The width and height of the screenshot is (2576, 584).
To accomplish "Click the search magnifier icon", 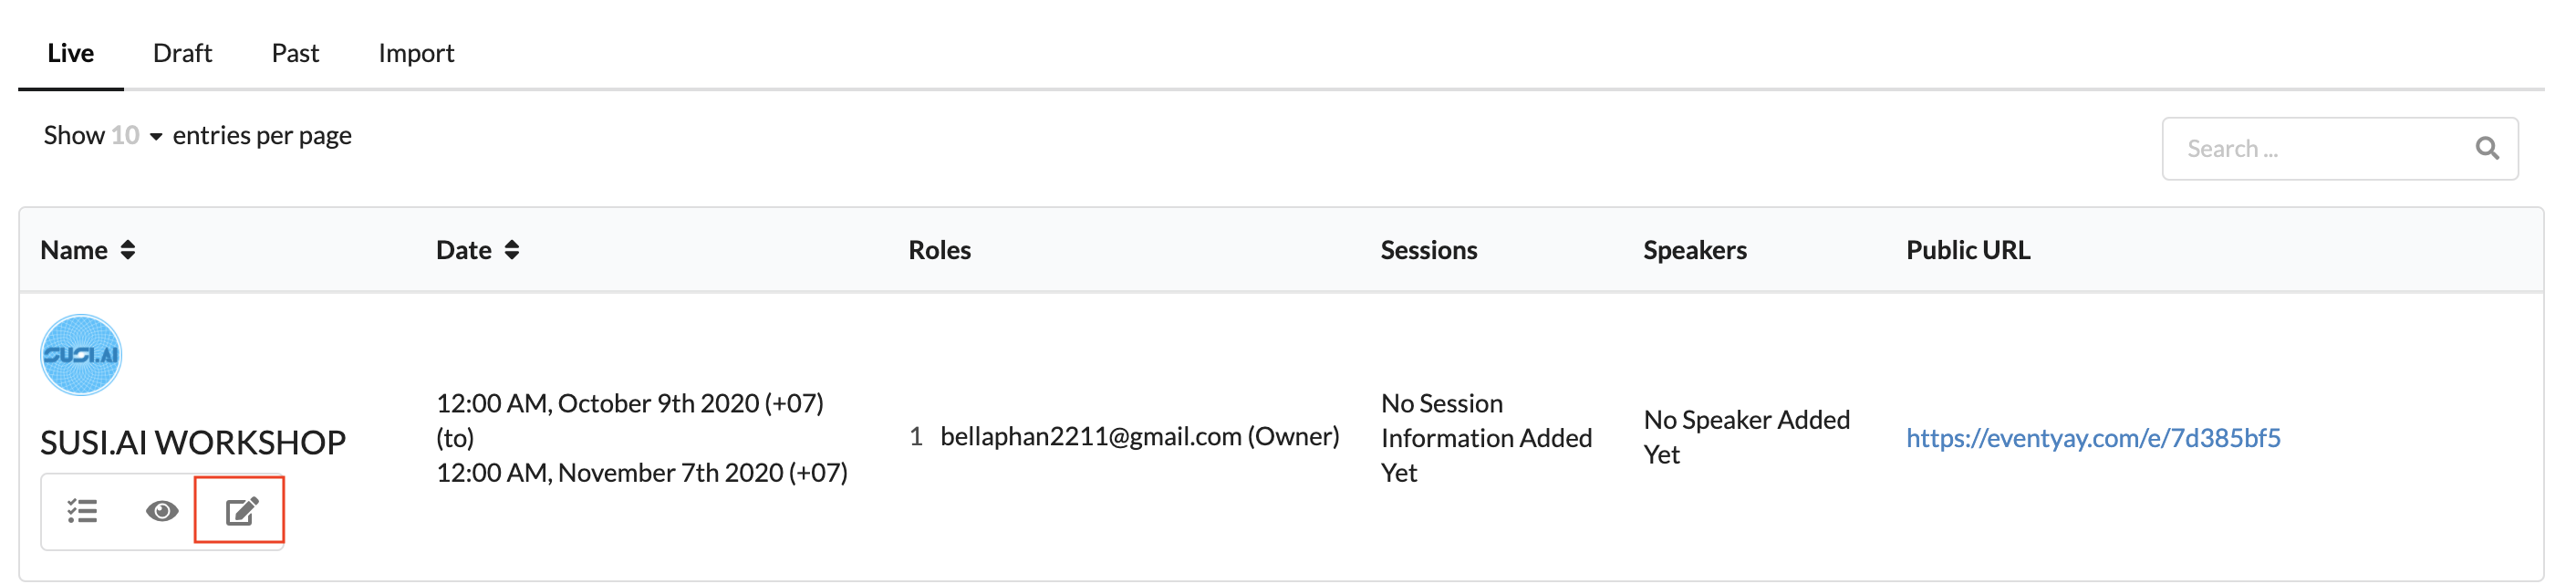I will tap(2486, 149).
